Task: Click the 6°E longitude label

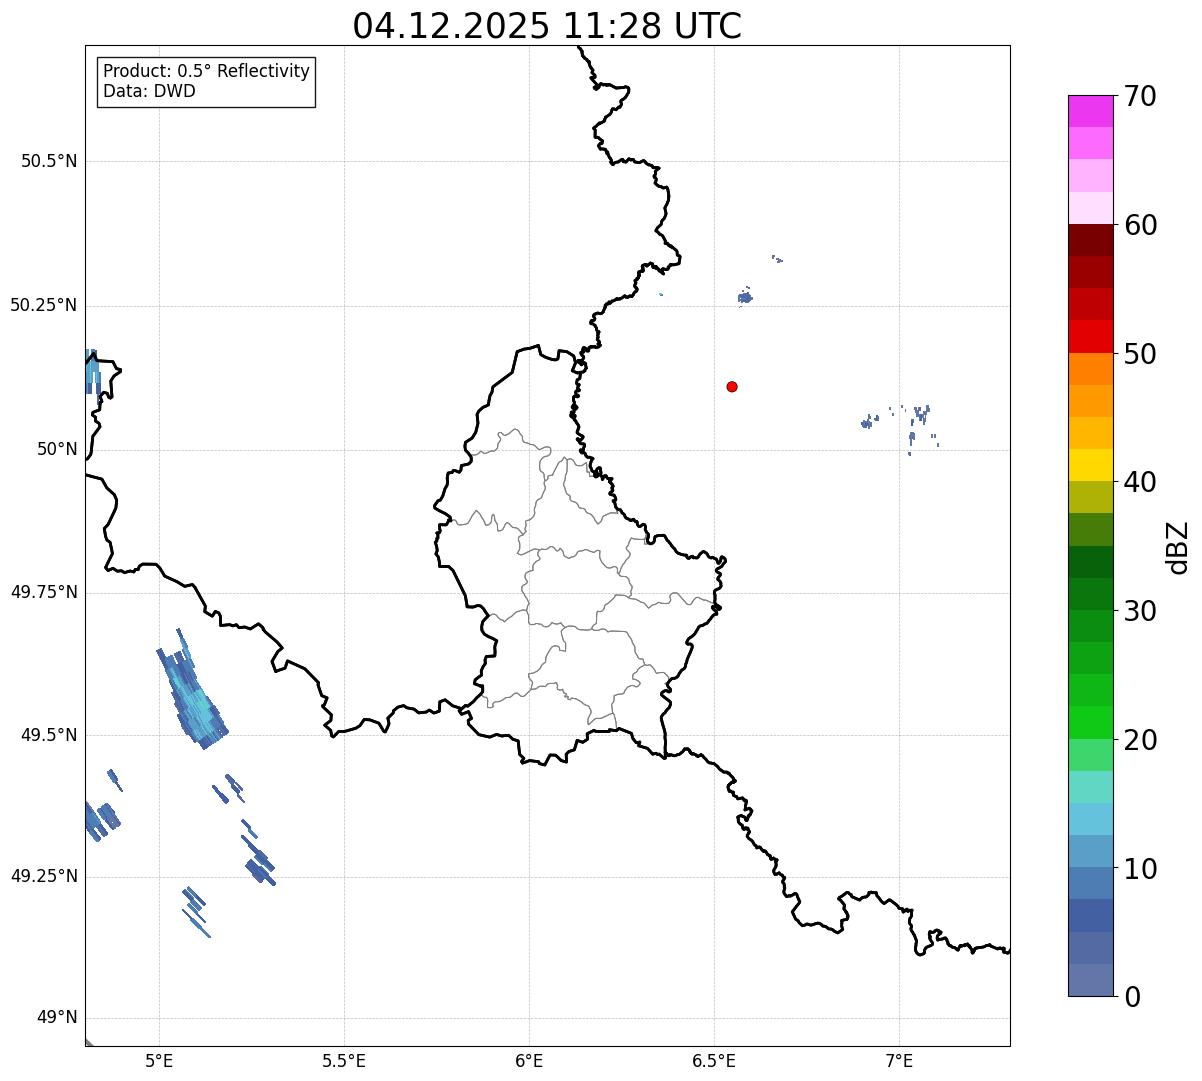Action: click(529, 1061)
